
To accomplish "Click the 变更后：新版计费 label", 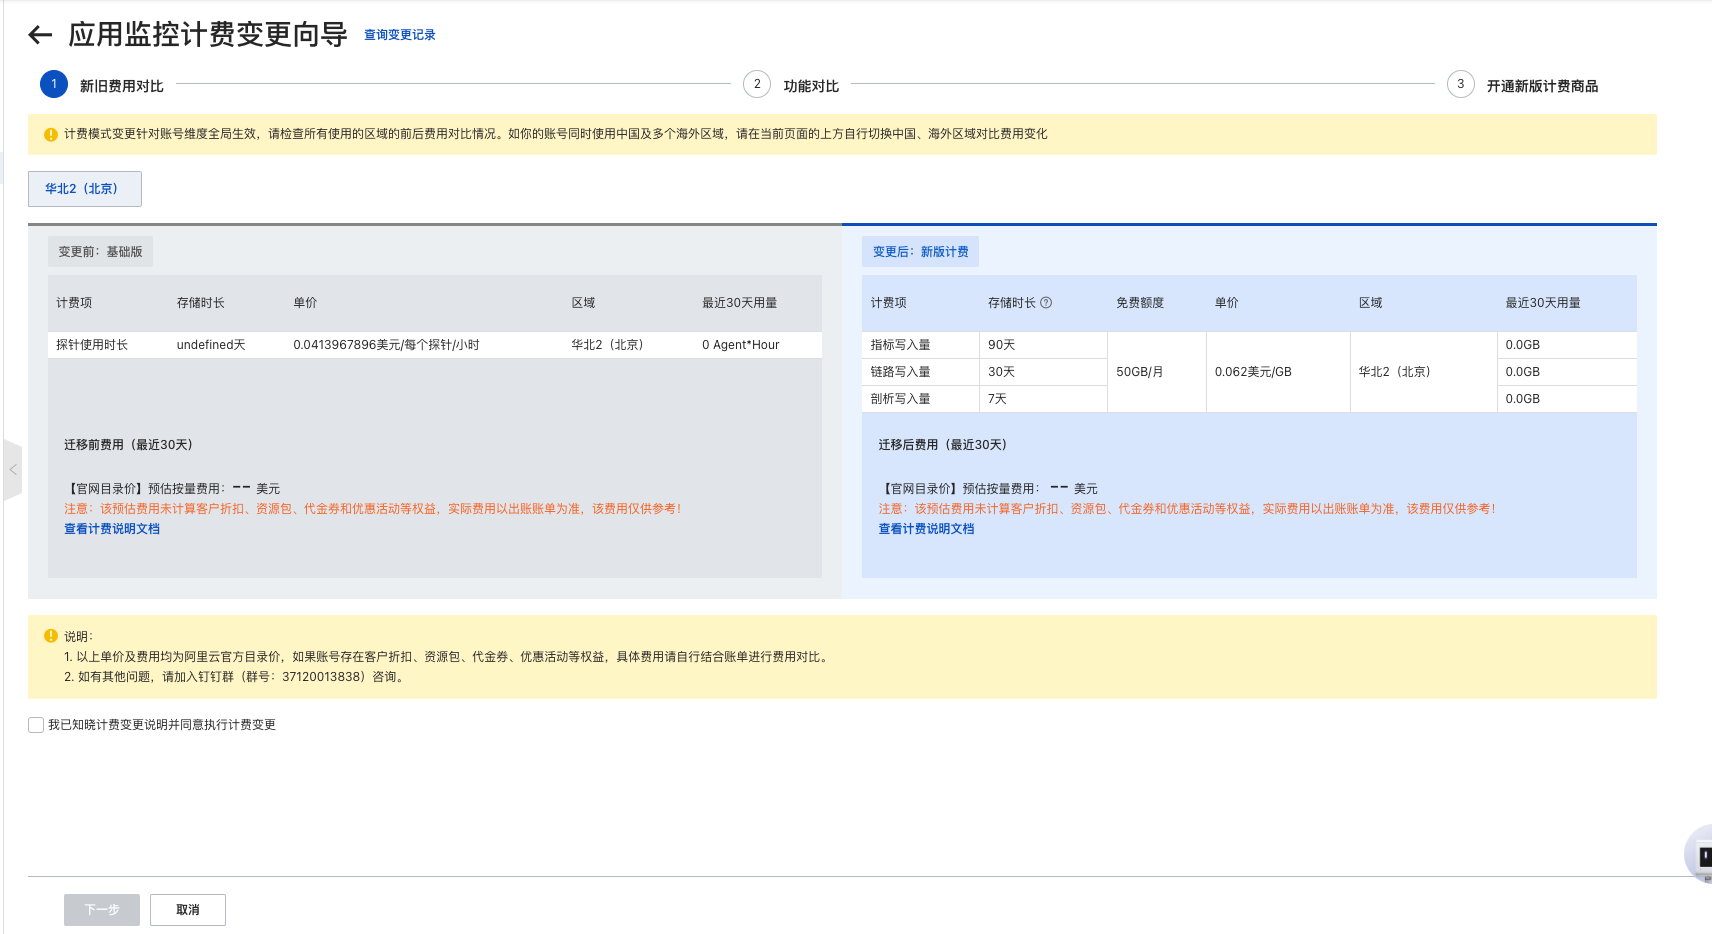I will pos(920,252).
